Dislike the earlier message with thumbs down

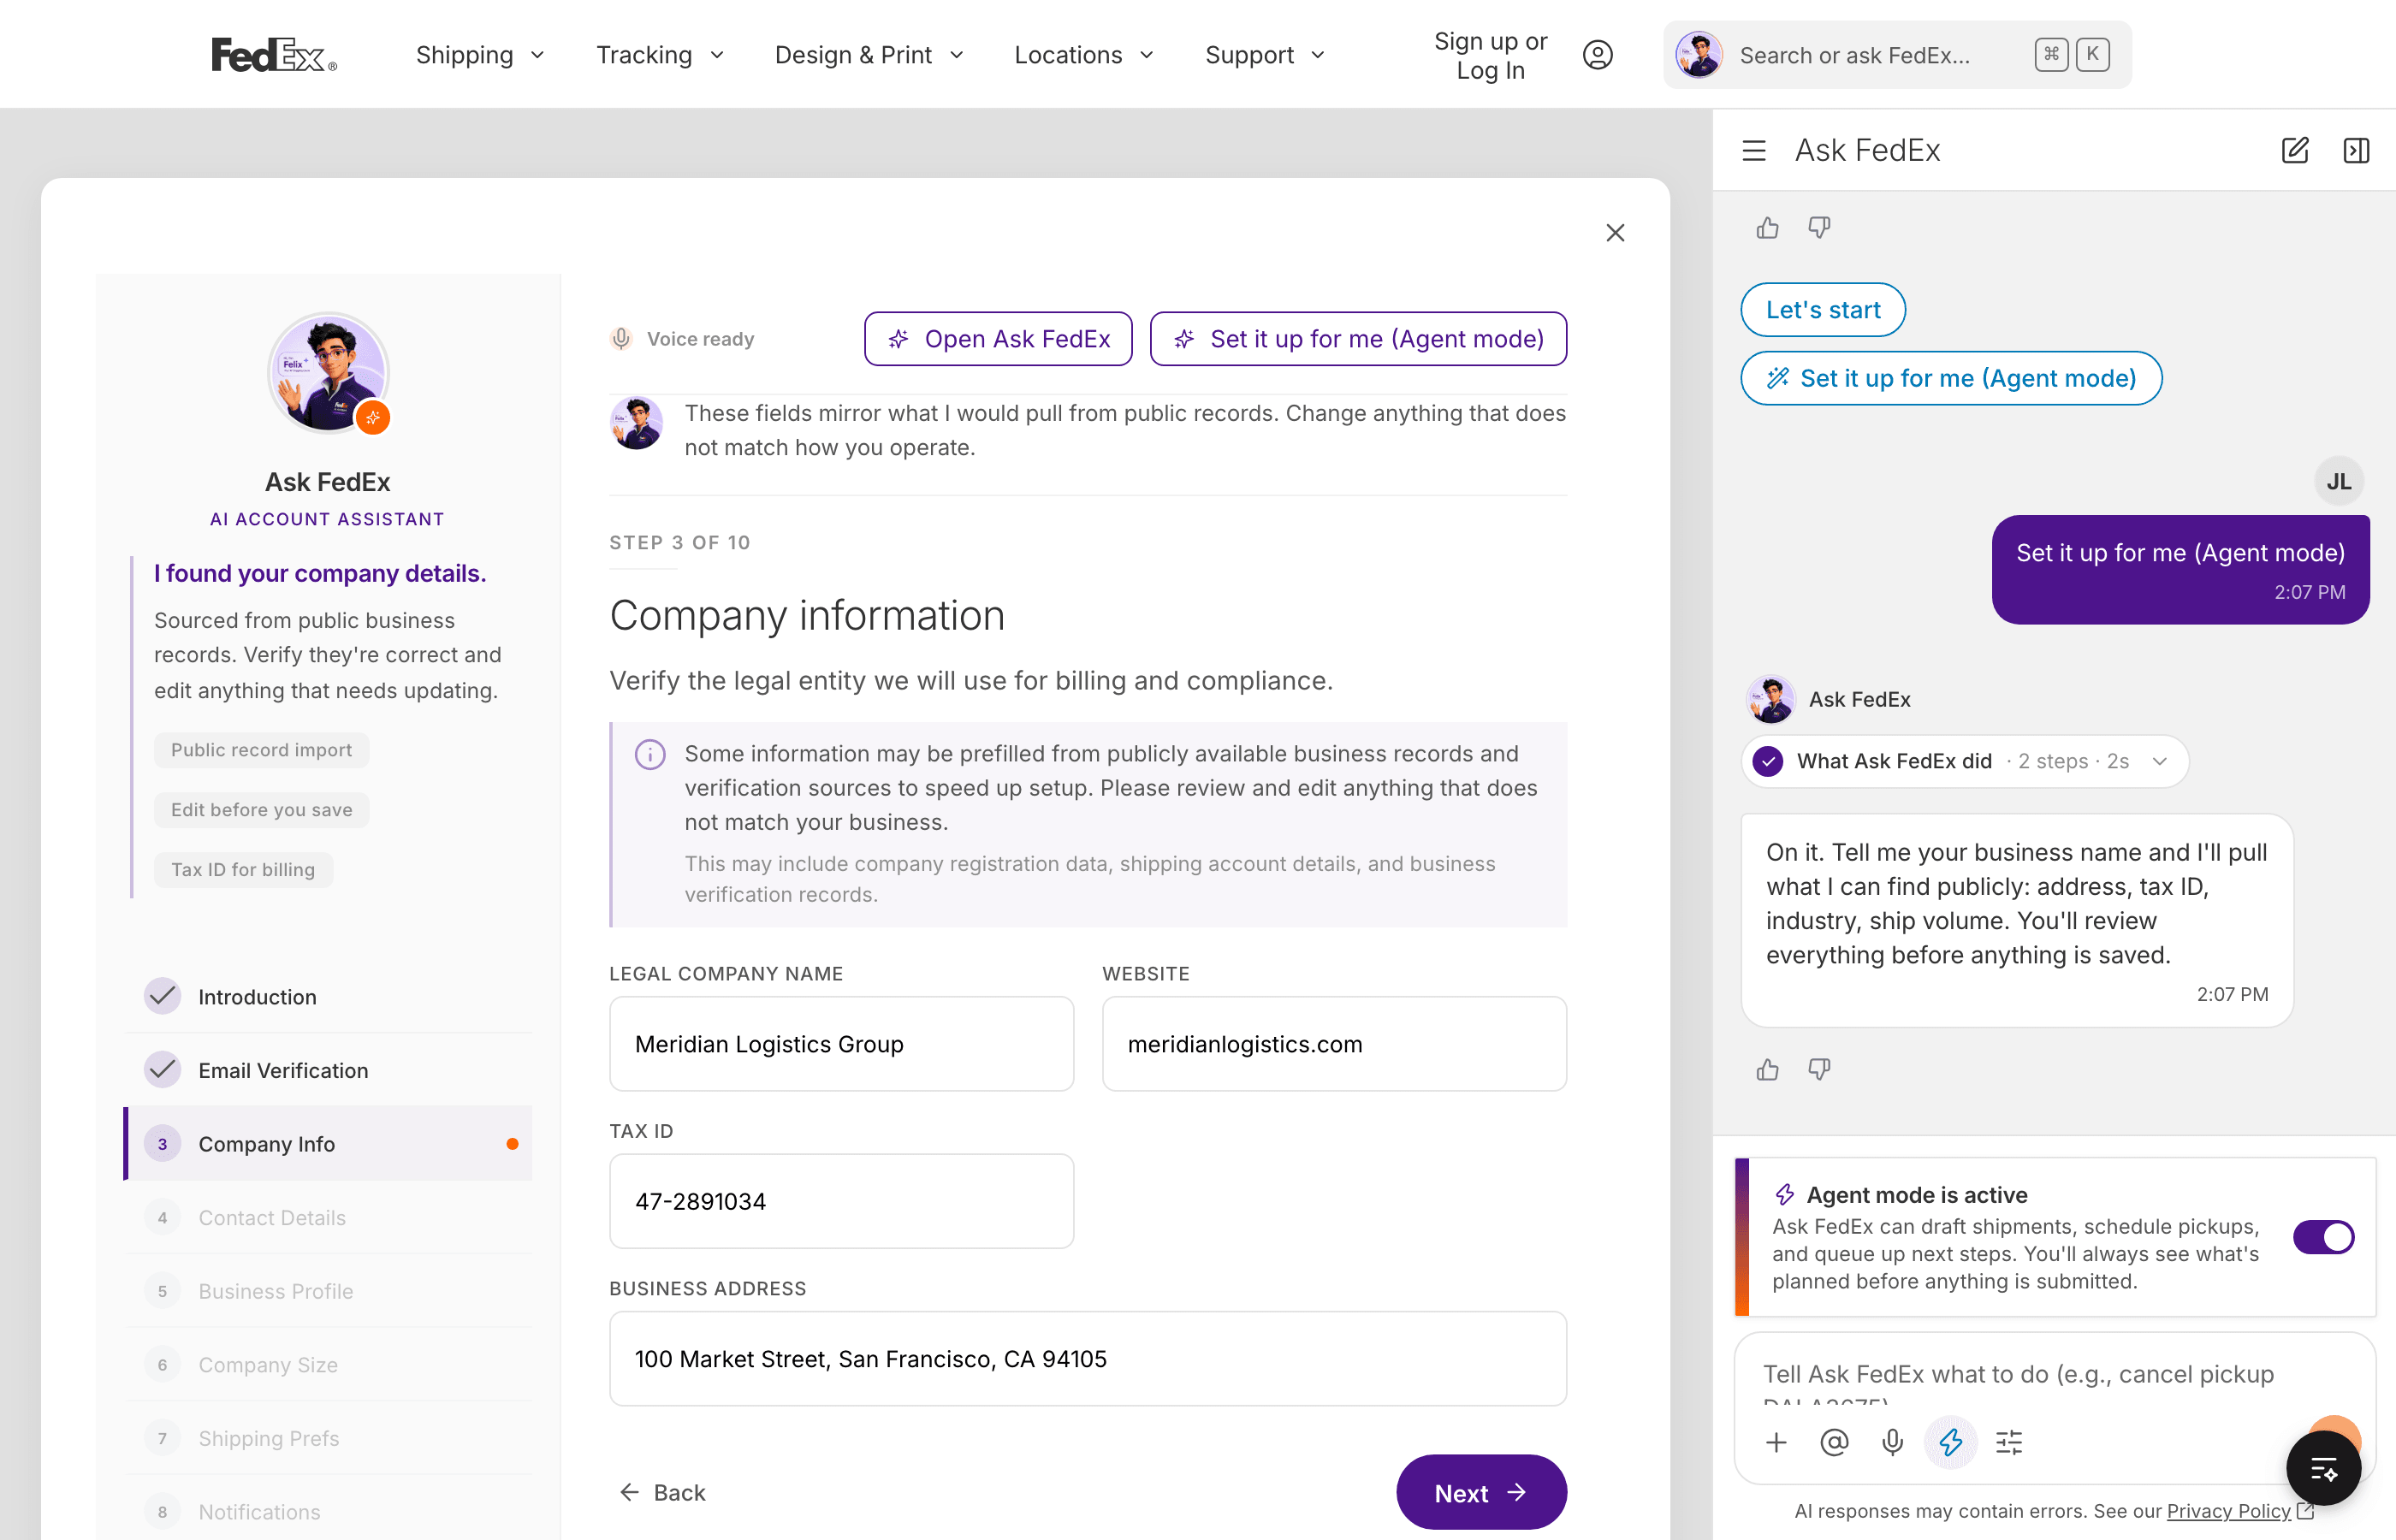1819,228
